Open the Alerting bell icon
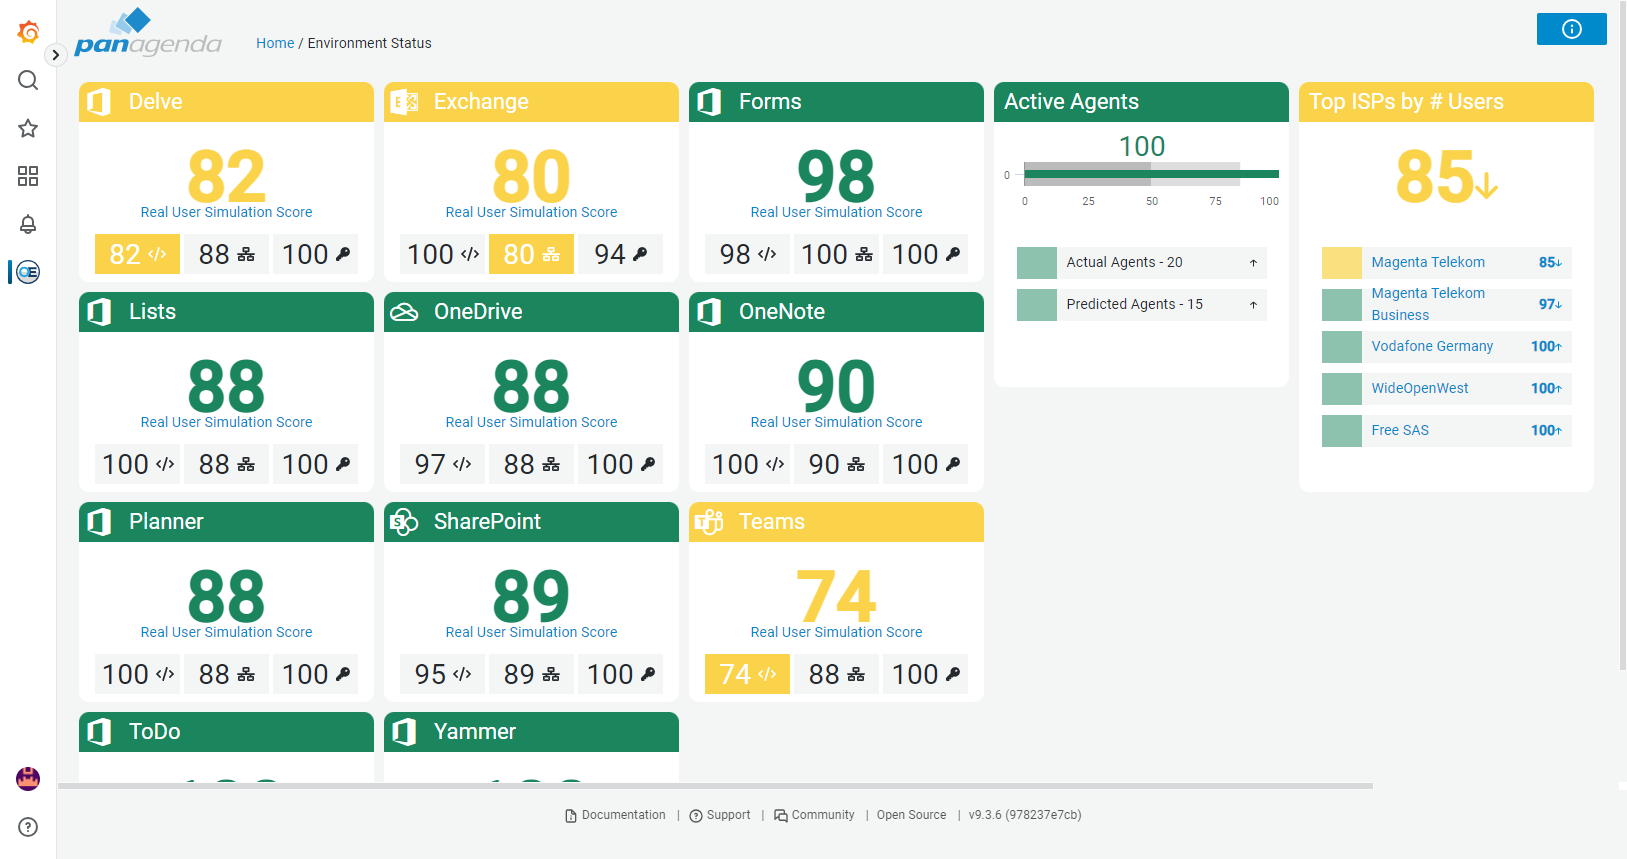 [28, 224]
